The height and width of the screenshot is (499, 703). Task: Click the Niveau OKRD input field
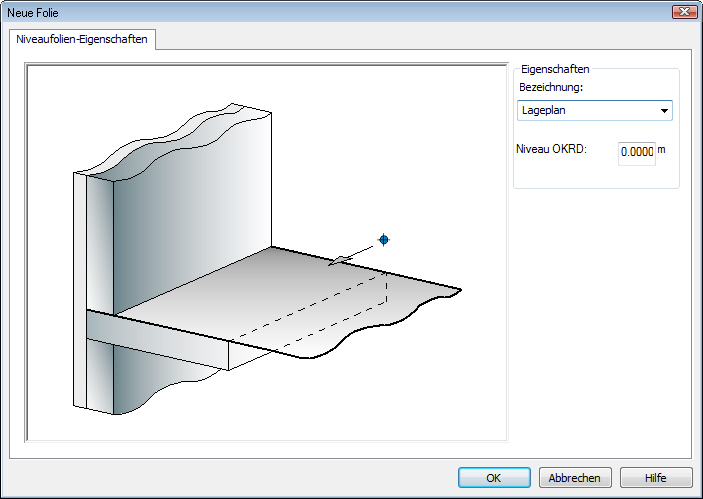(x=637, y=153)
